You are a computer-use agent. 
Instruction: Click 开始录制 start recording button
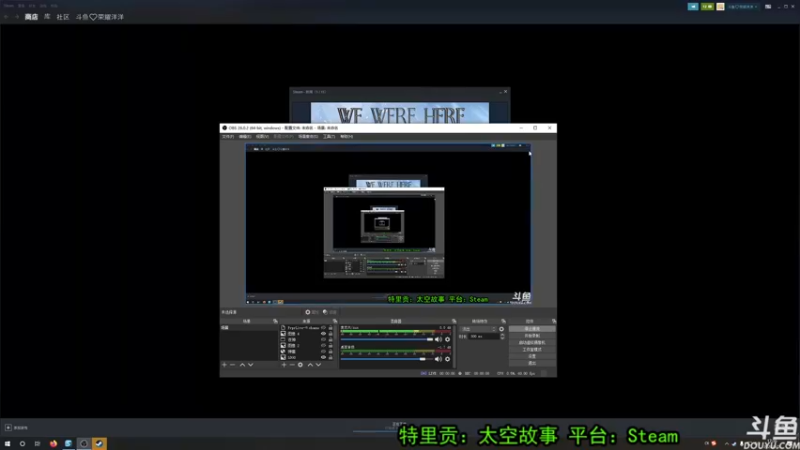pyautogui.click(x=532, y=336)
